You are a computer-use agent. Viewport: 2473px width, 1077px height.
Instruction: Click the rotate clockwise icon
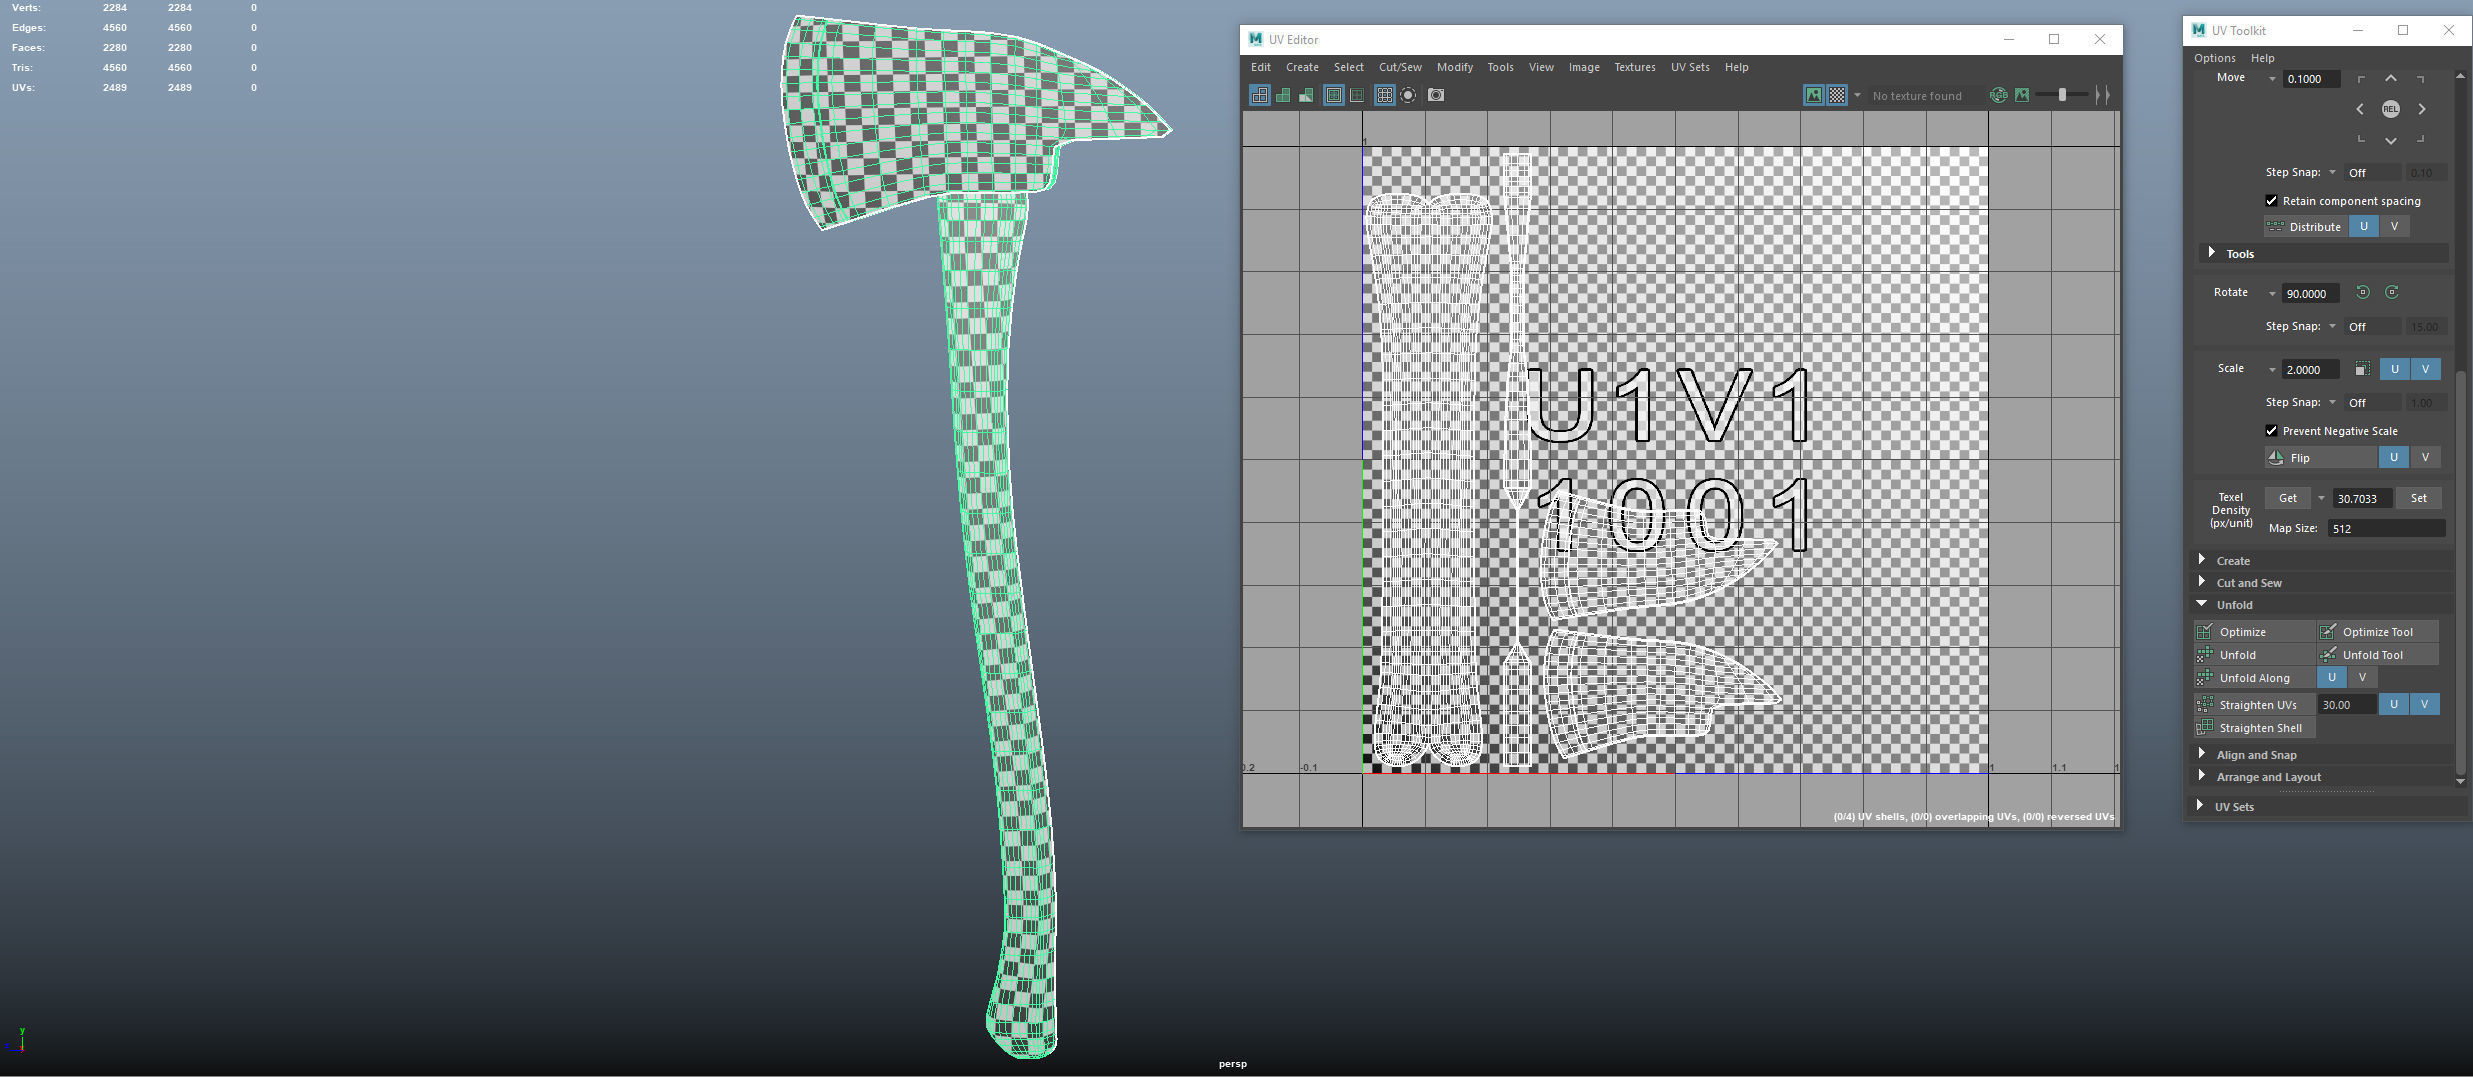coord(2392,292)
